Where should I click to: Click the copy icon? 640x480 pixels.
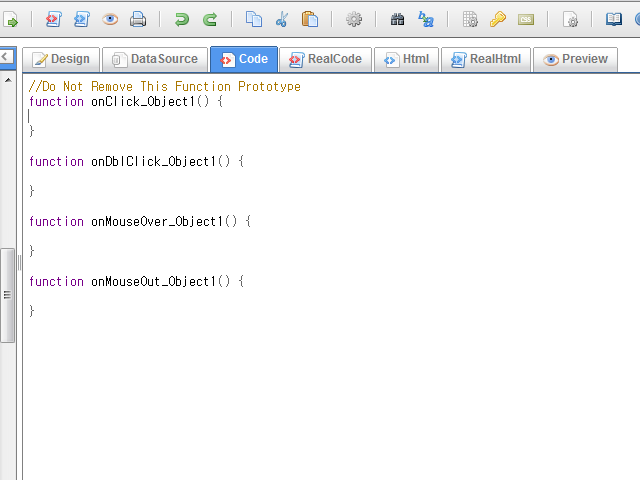(254, 19)
